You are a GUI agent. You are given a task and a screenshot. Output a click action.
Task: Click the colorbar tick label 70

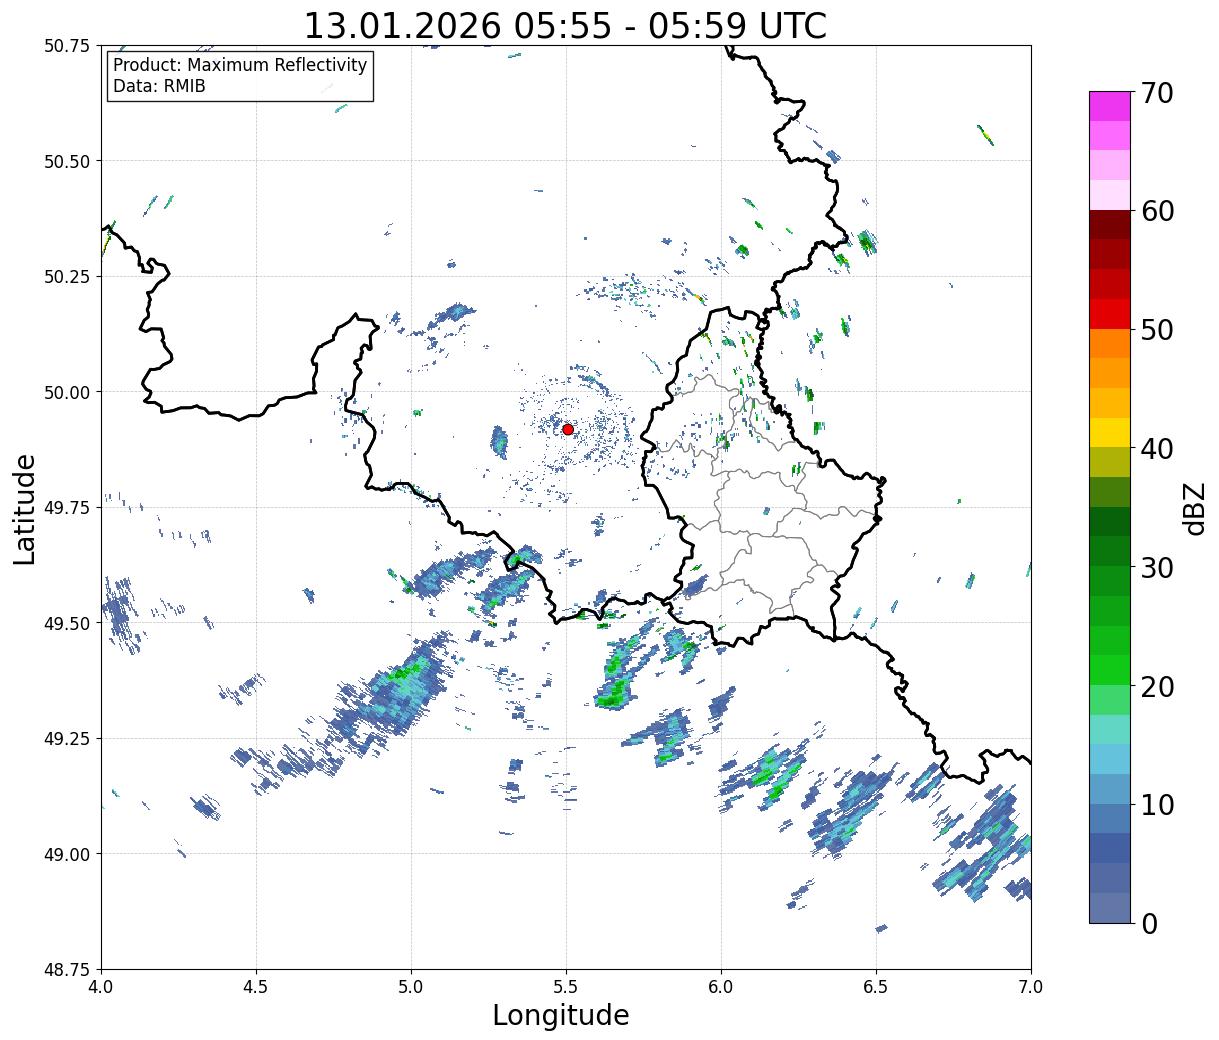click(1156, 93)
